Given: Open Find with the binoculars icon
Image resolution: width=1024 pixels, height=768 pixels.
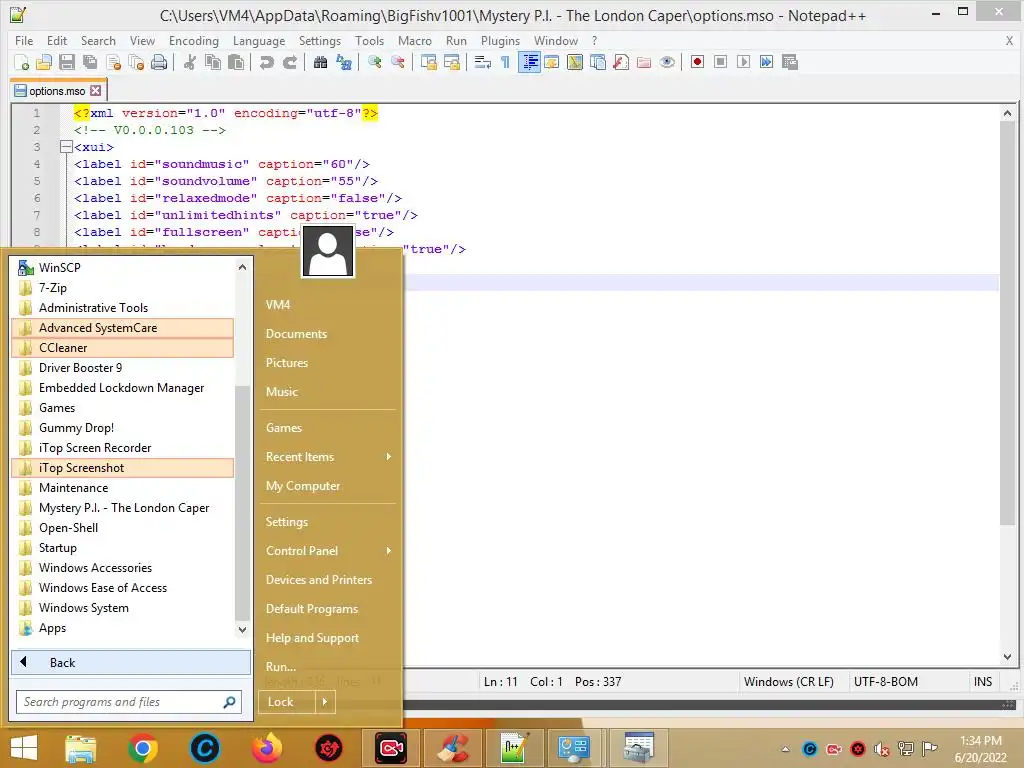Looking at the screenshot, I should pyautogui.click(x=320, y=62).
